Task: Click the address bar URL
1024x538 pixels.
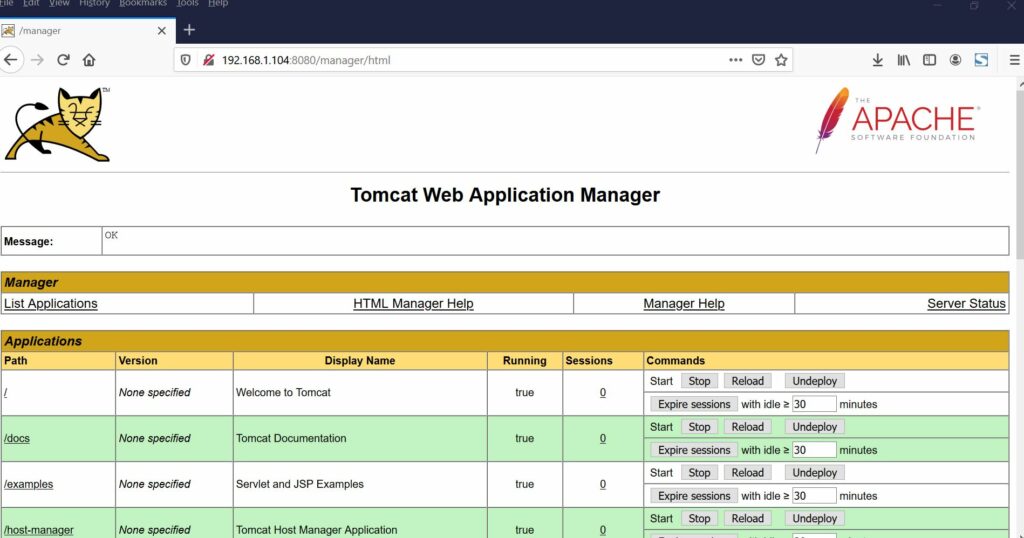Action: point(306,60)
